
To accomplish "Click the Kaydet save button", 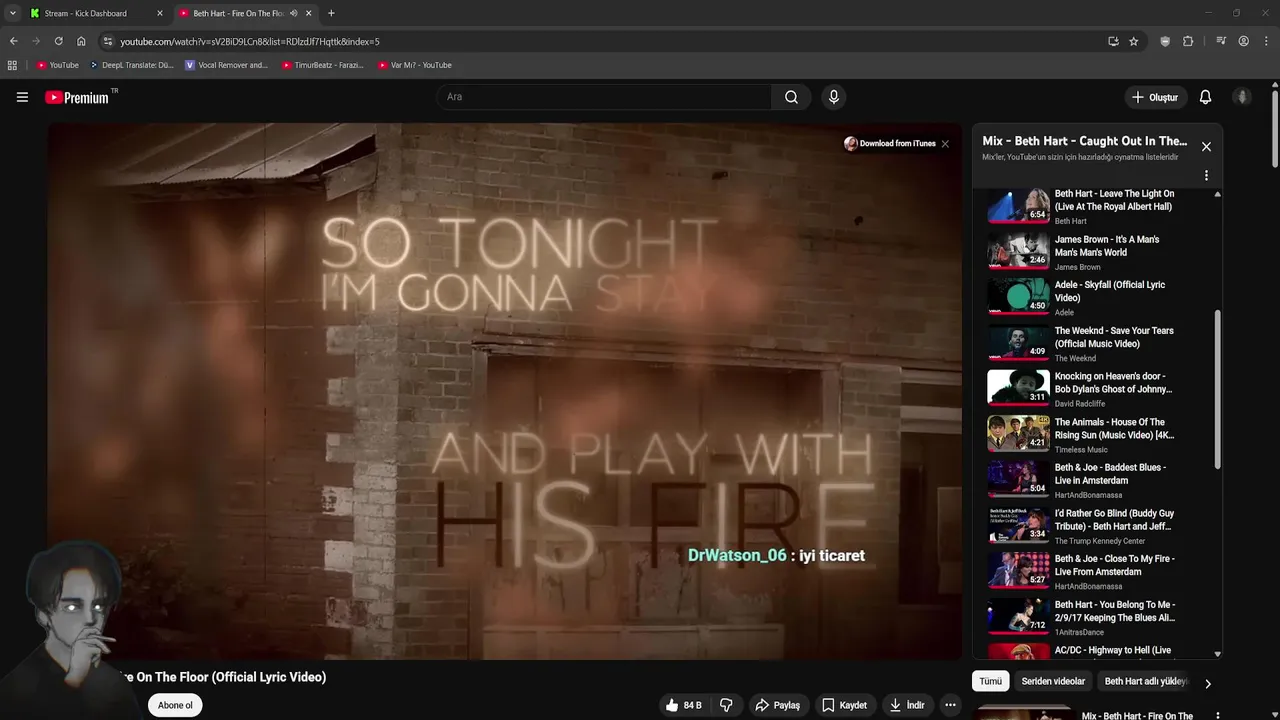I will [844, 705].
